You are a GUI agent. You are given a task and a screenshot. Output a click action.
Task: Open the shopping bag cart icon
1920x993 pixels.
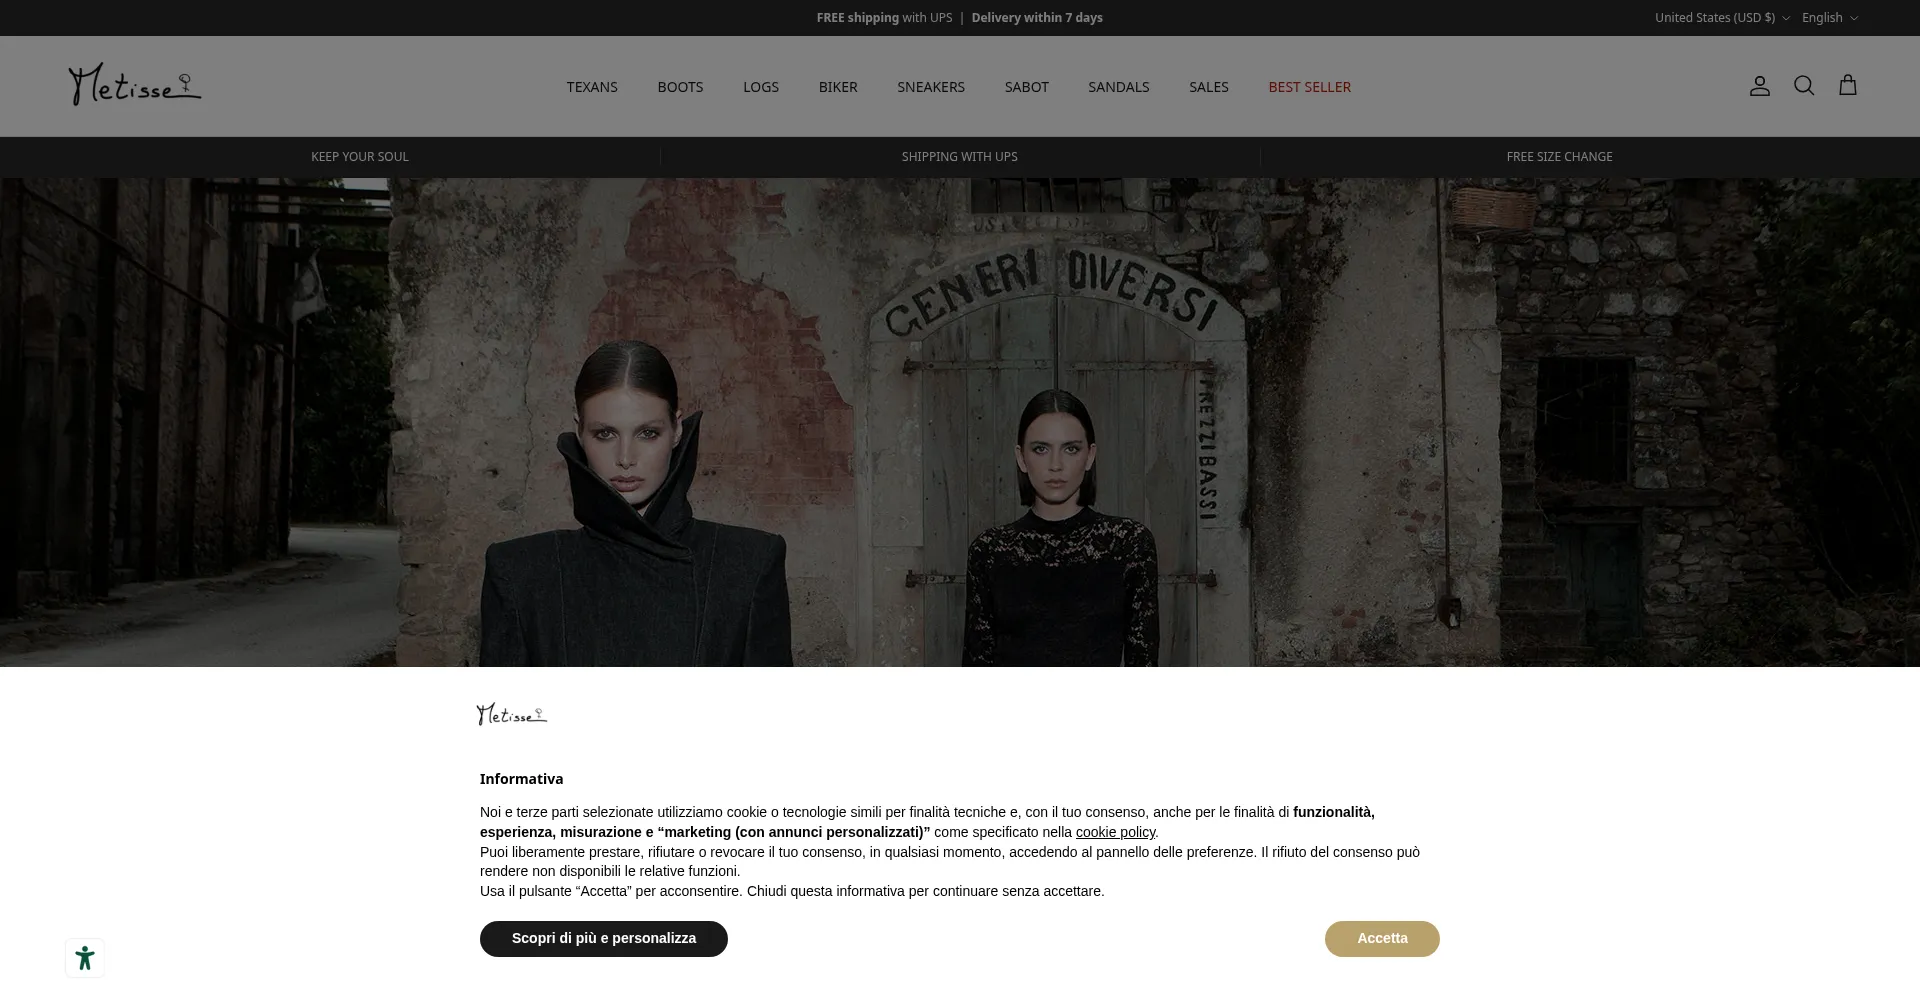coord(1847,86)
